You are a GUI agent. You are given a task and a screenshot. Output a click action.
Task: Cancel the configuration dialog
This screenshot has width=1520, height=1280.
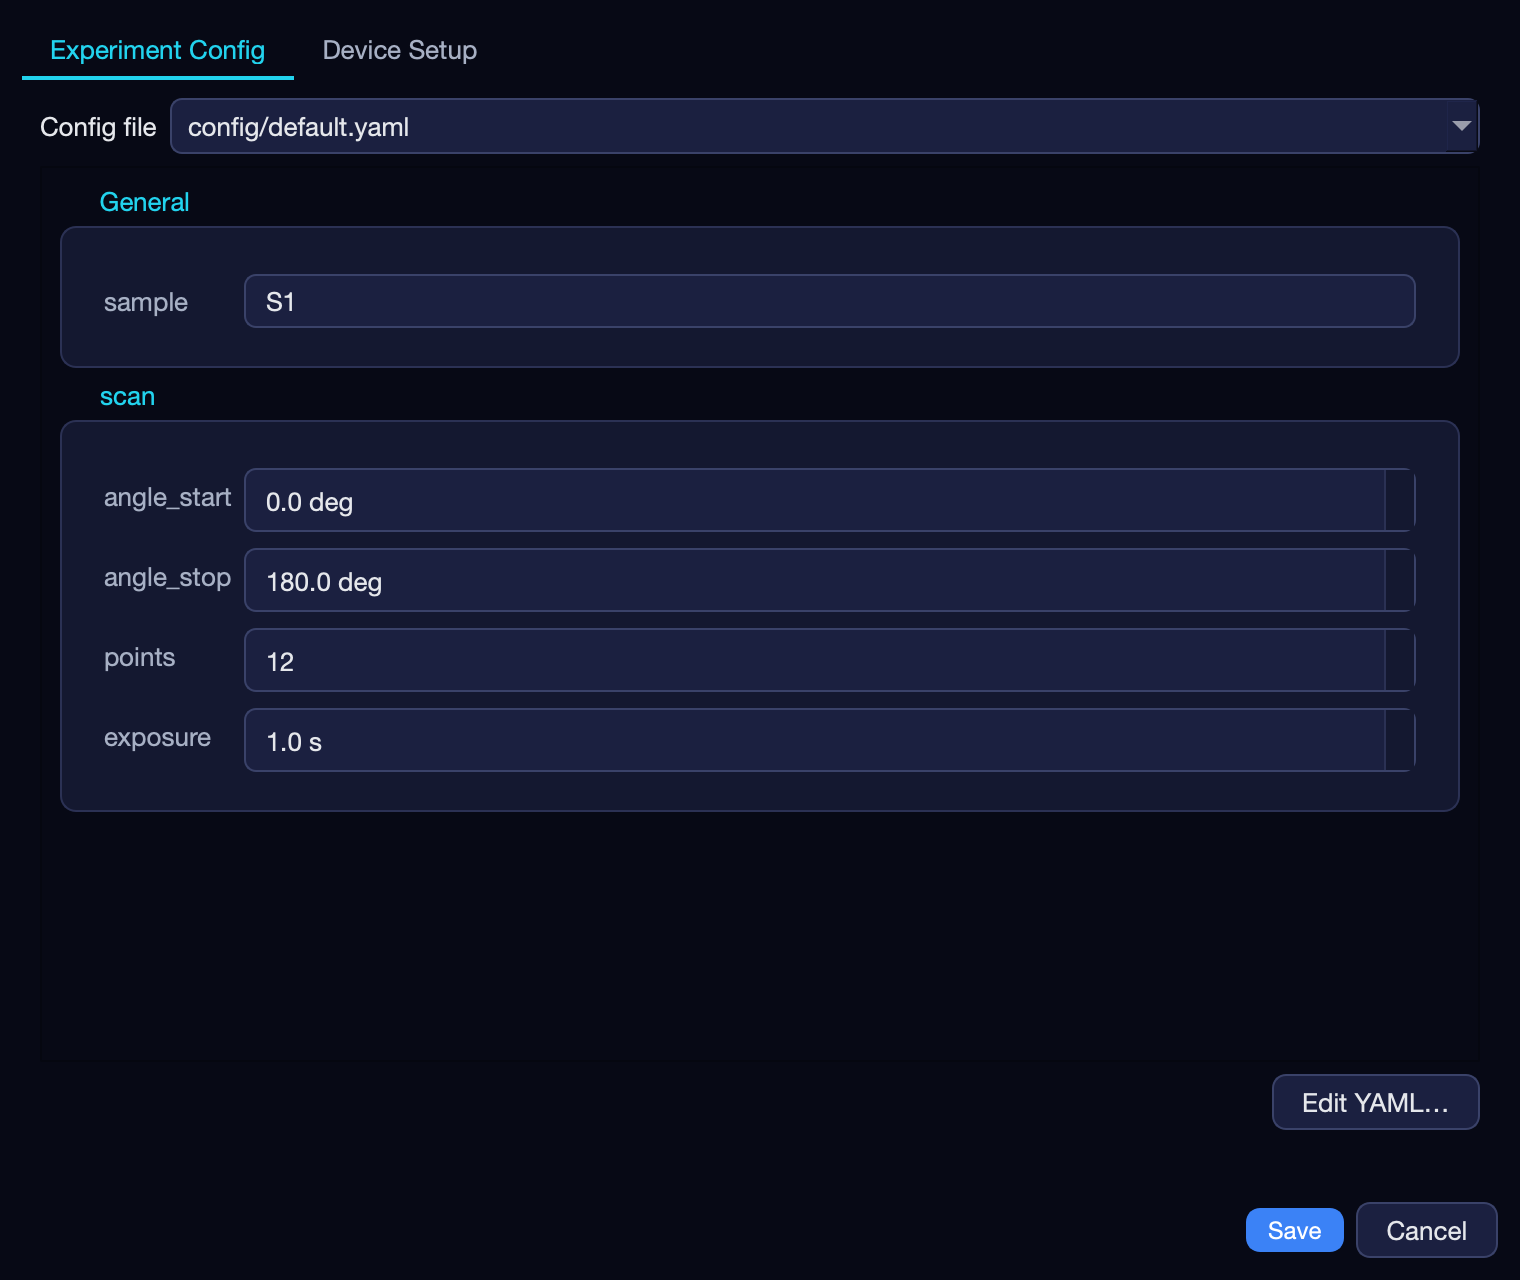pyautogui.click(x=1427, y=1230)
